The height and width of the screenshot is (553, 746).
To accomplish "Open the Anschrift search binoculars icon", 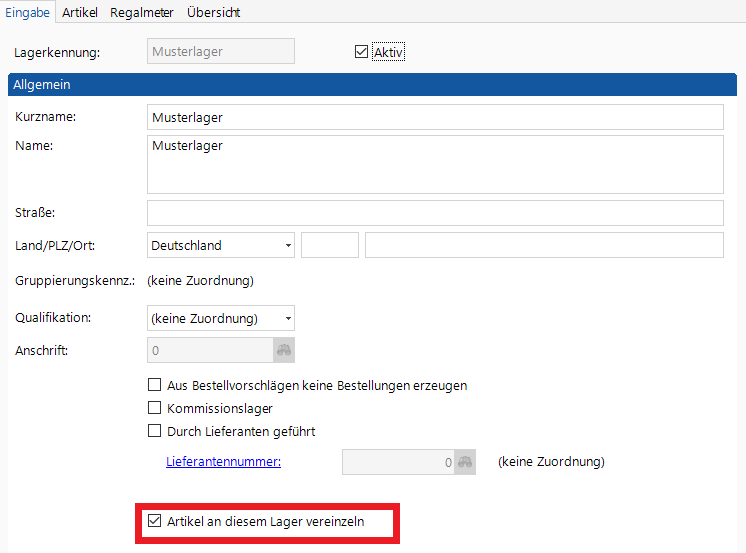I will coord(283,351).
